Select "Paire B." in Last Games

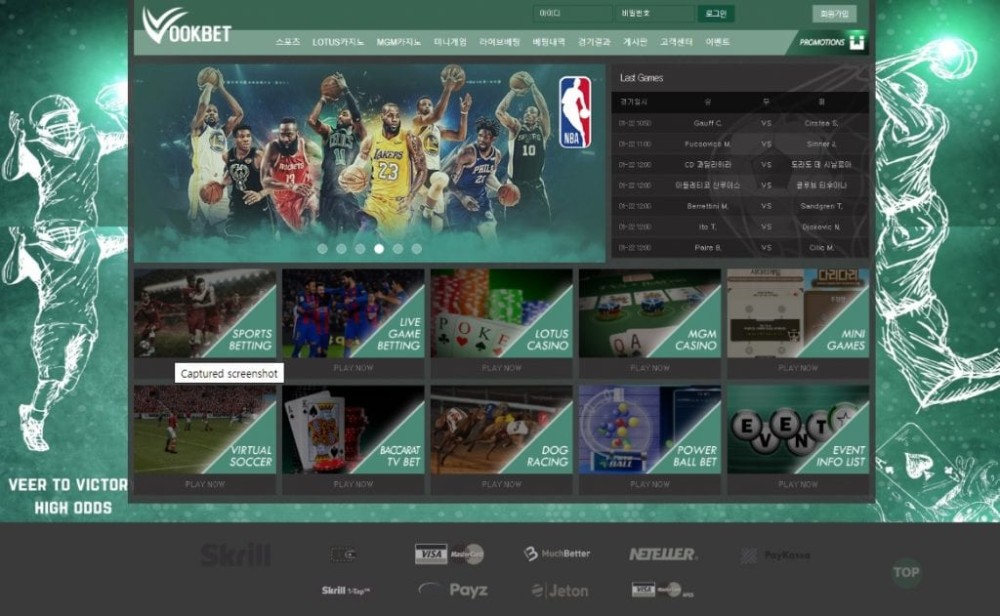707,247
